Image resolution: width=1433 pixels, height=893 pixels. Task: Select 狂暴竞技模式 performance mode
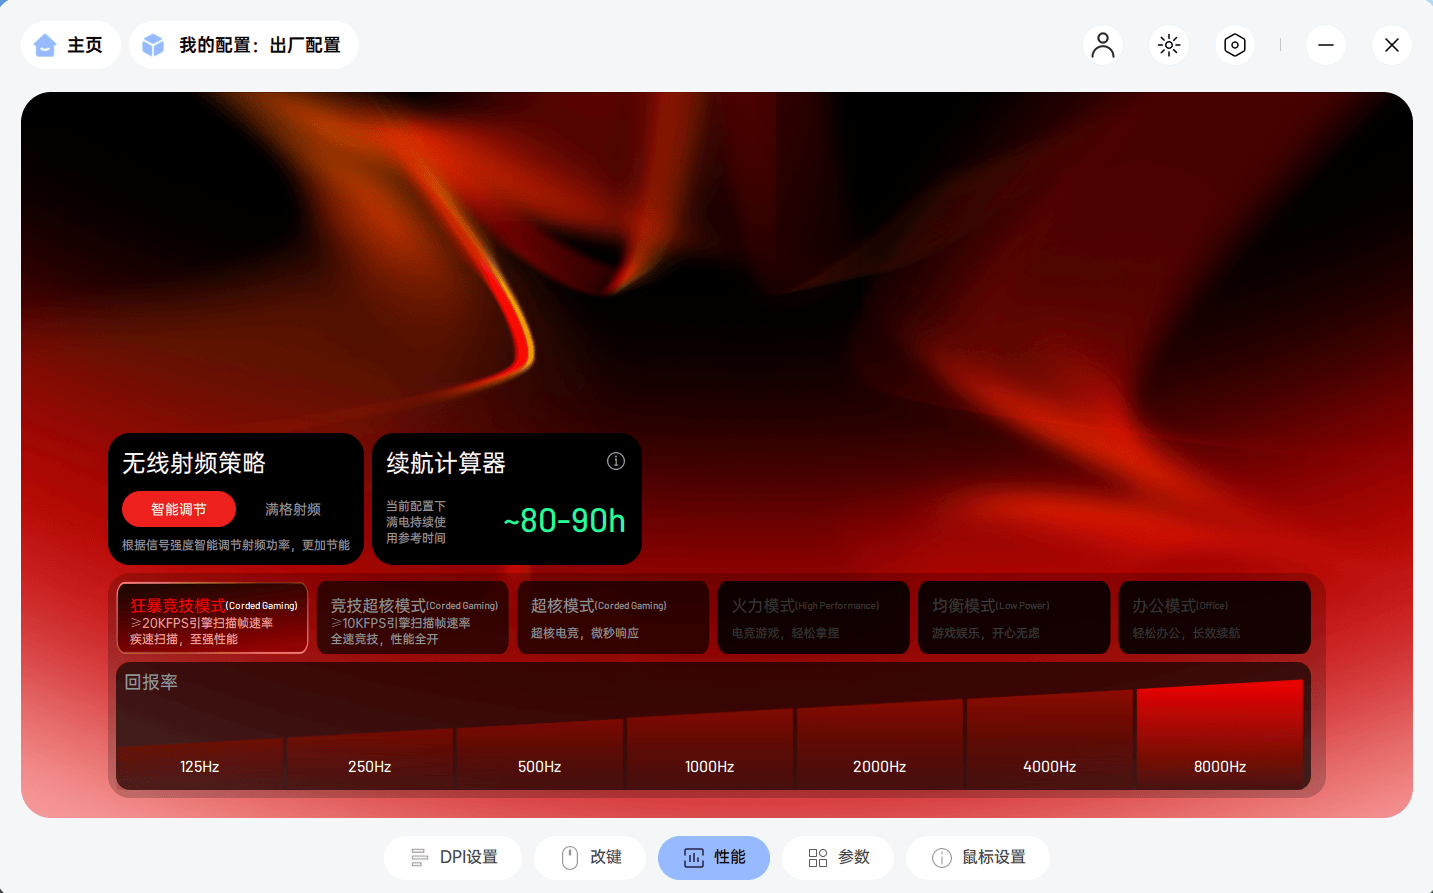click(212, 617)
